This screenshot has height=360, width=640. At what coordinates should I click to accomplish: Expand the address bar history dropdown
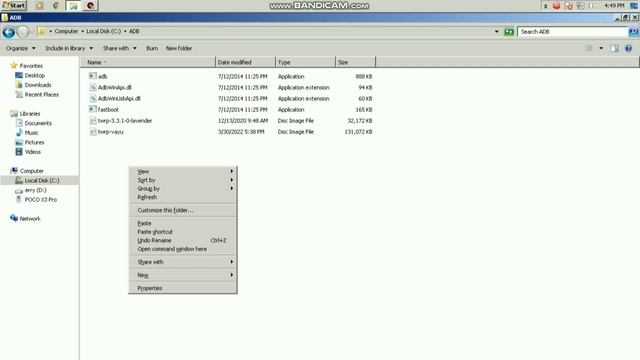click(x=496, y=31)
